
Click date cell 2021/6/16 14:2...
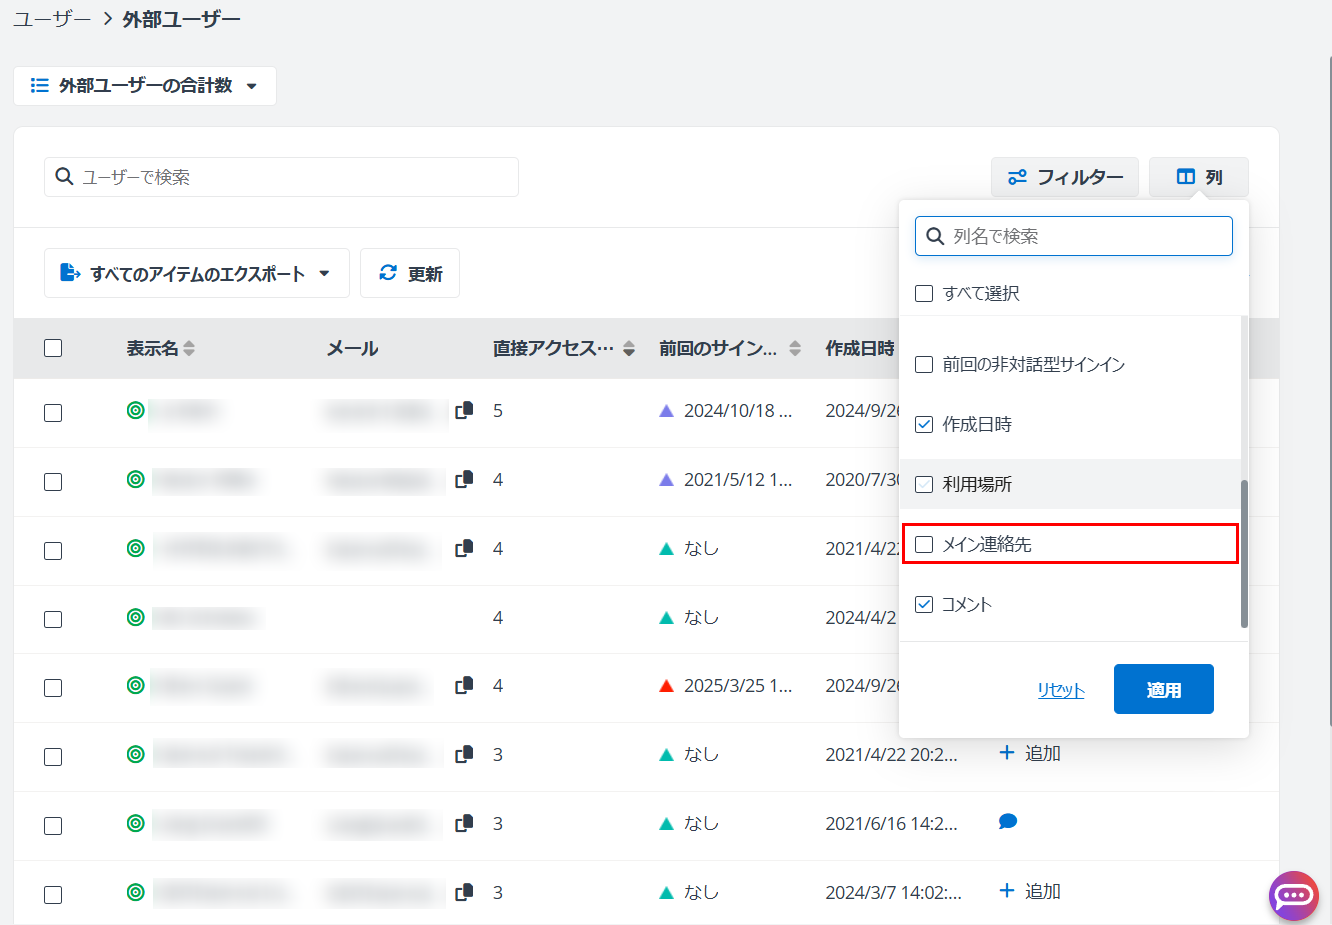pyautogui.click(x=891, y=824)
